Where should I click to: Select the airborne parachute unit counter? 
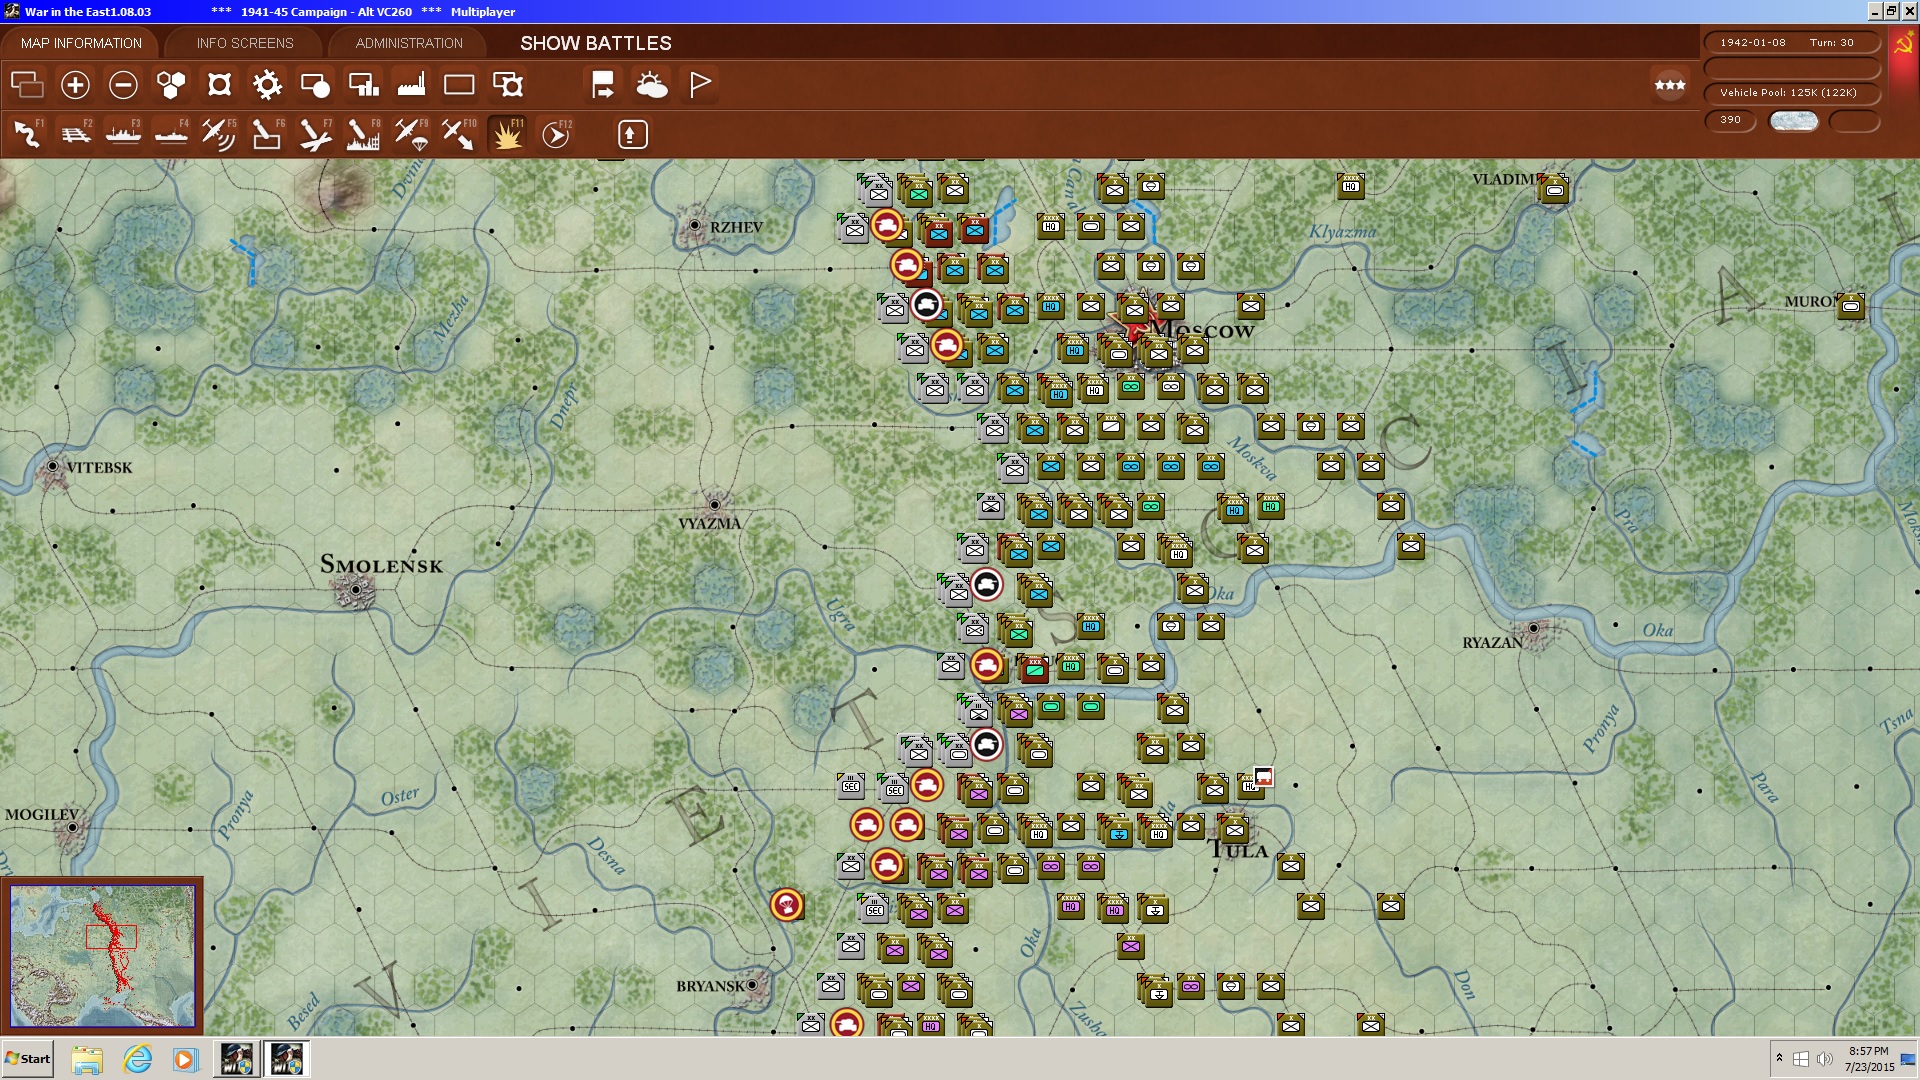(x=787, y=905)
